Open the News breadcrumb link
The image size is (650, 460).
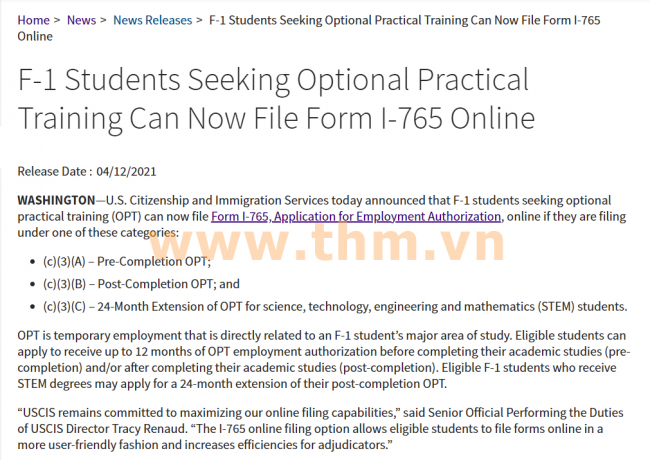point(81,20)
